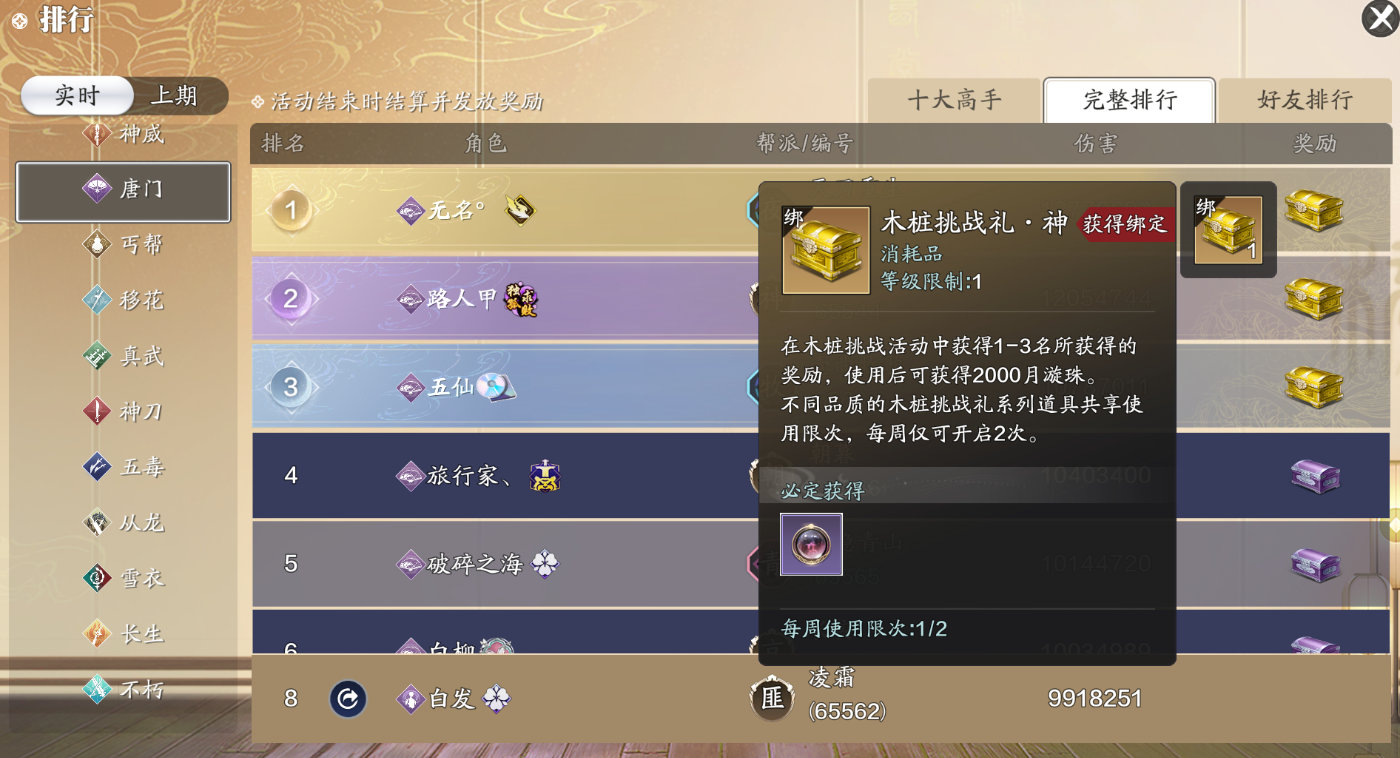Close the ranking window

1381,19
